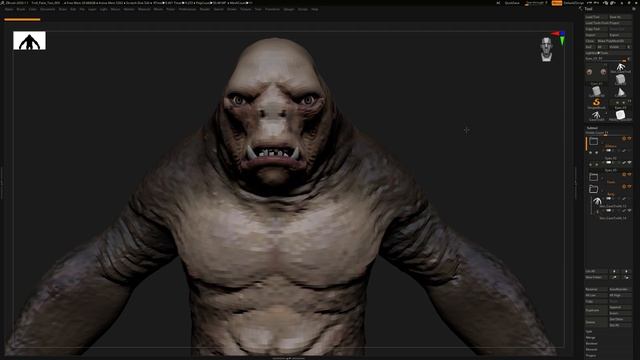Select the current troll tool thumbnail at top
Image resolution: width=640 pixels, height=360 pixels.
[x=620, y=68]
